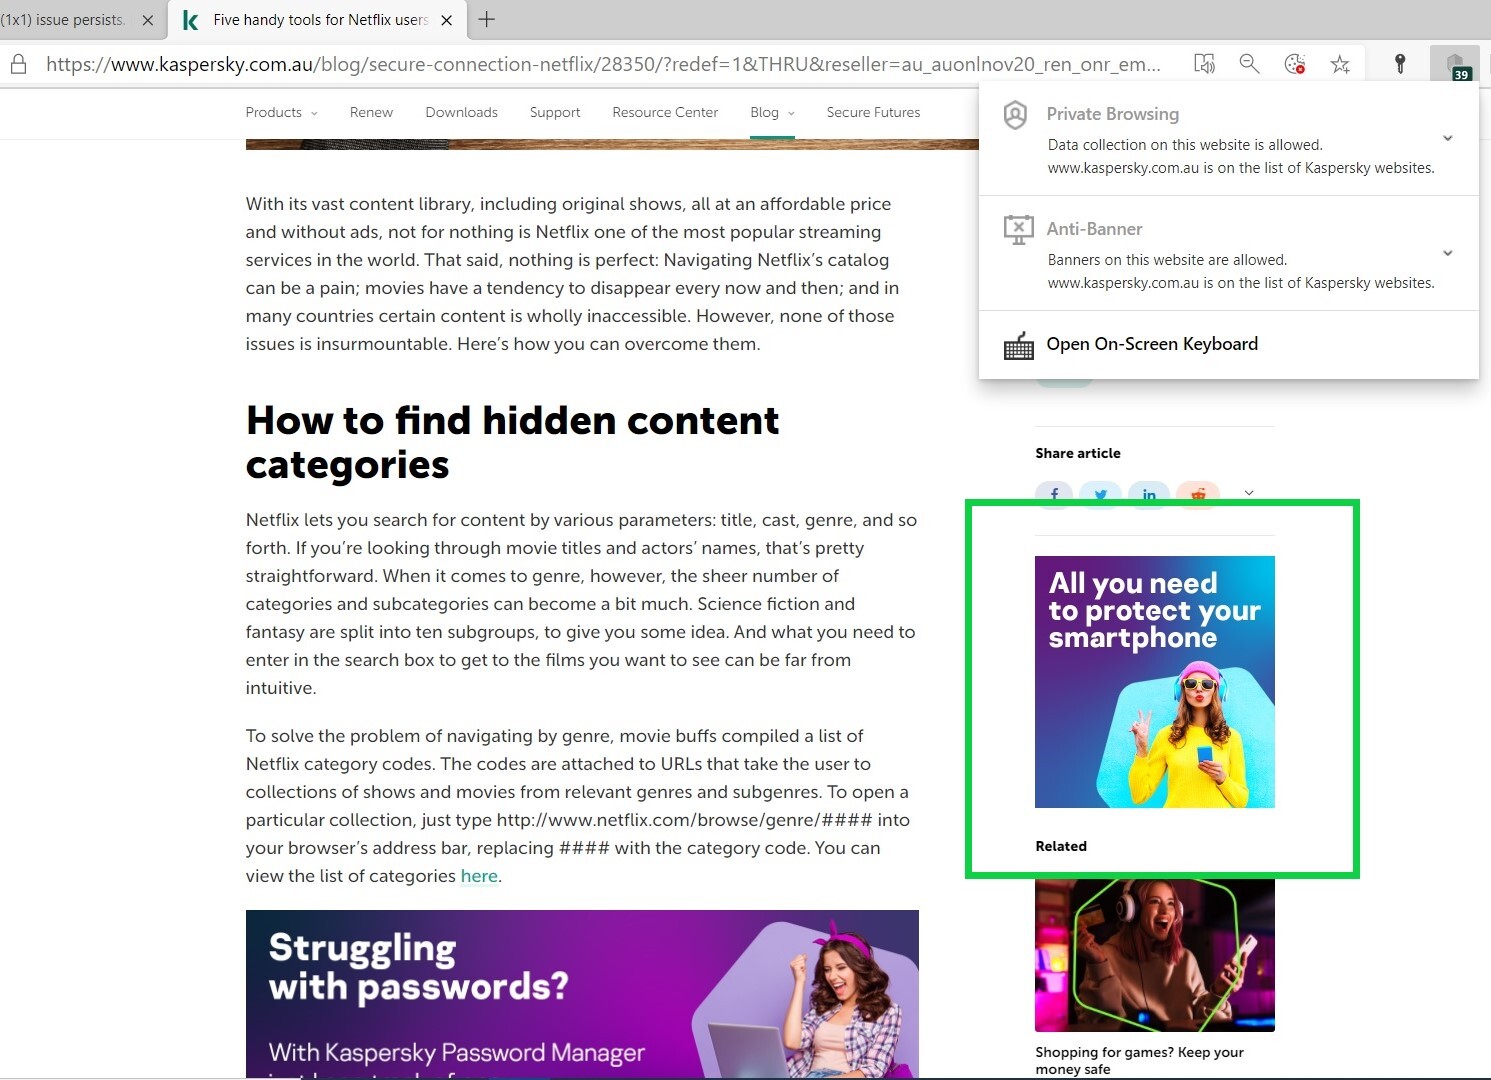Screen dimensions: 1491x1080
Task: Click the 'Share article' label
Action: point(1078,453)
